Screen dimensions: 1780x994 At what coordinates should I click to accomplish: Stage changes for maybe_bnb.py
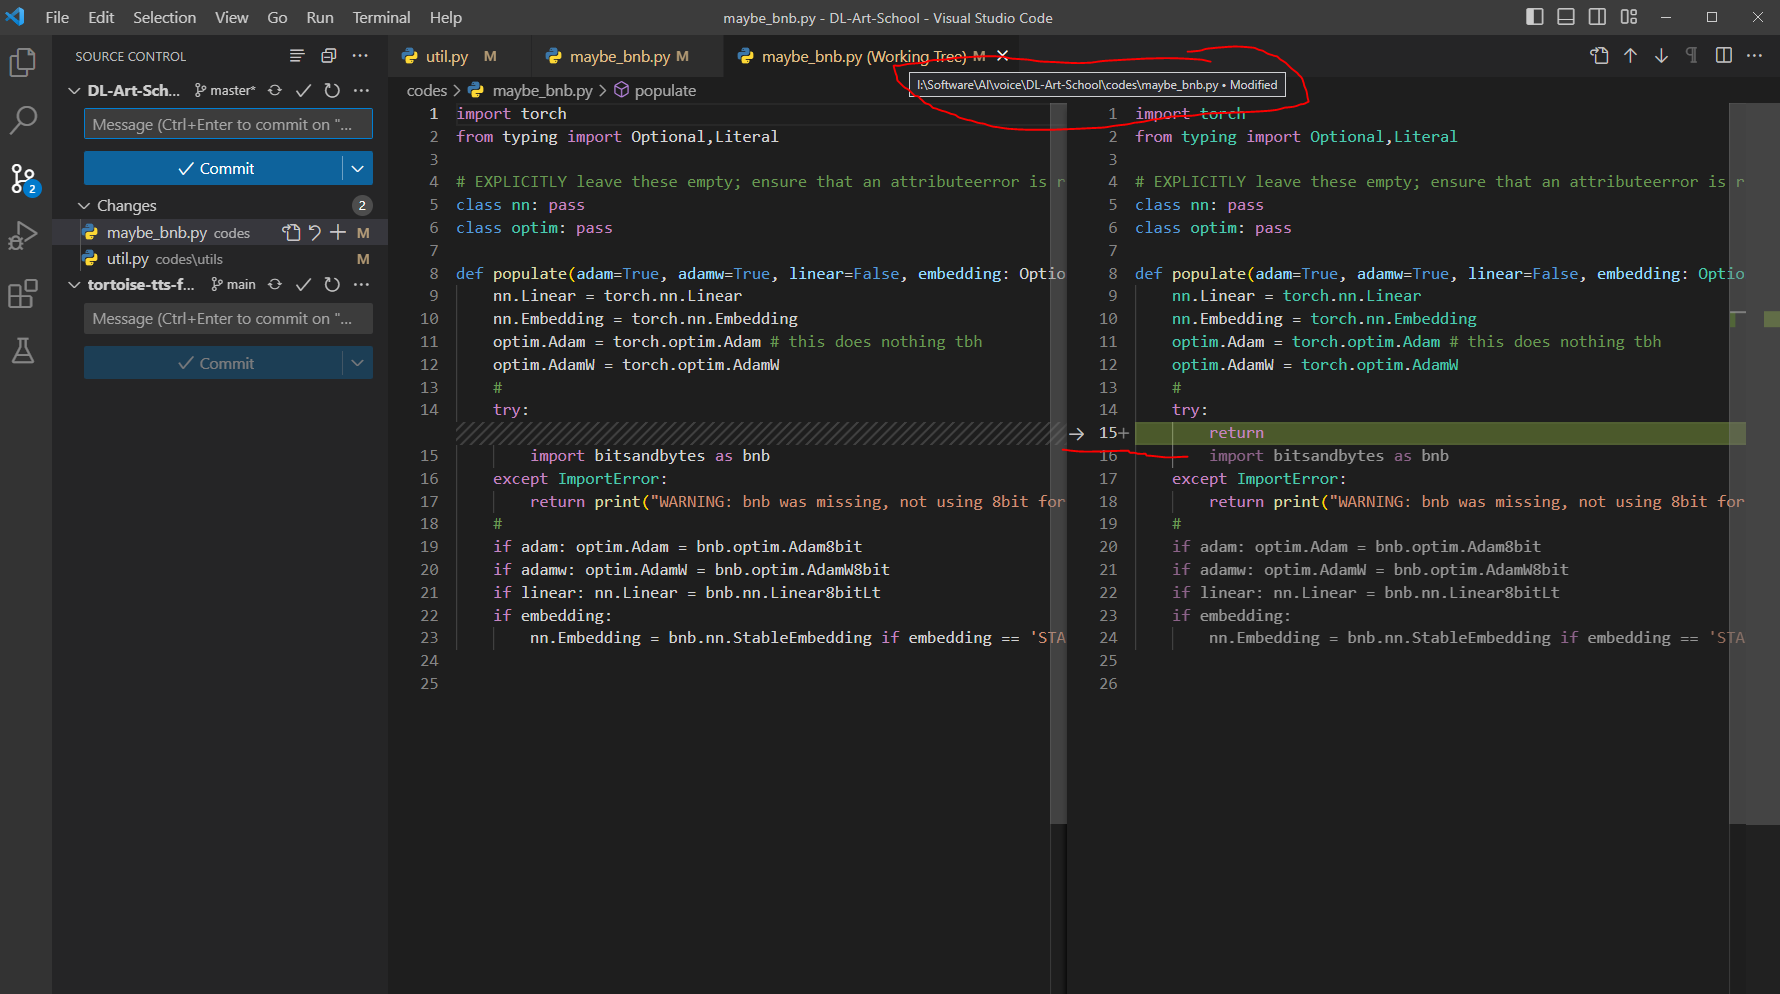click(x=338, y=232)
